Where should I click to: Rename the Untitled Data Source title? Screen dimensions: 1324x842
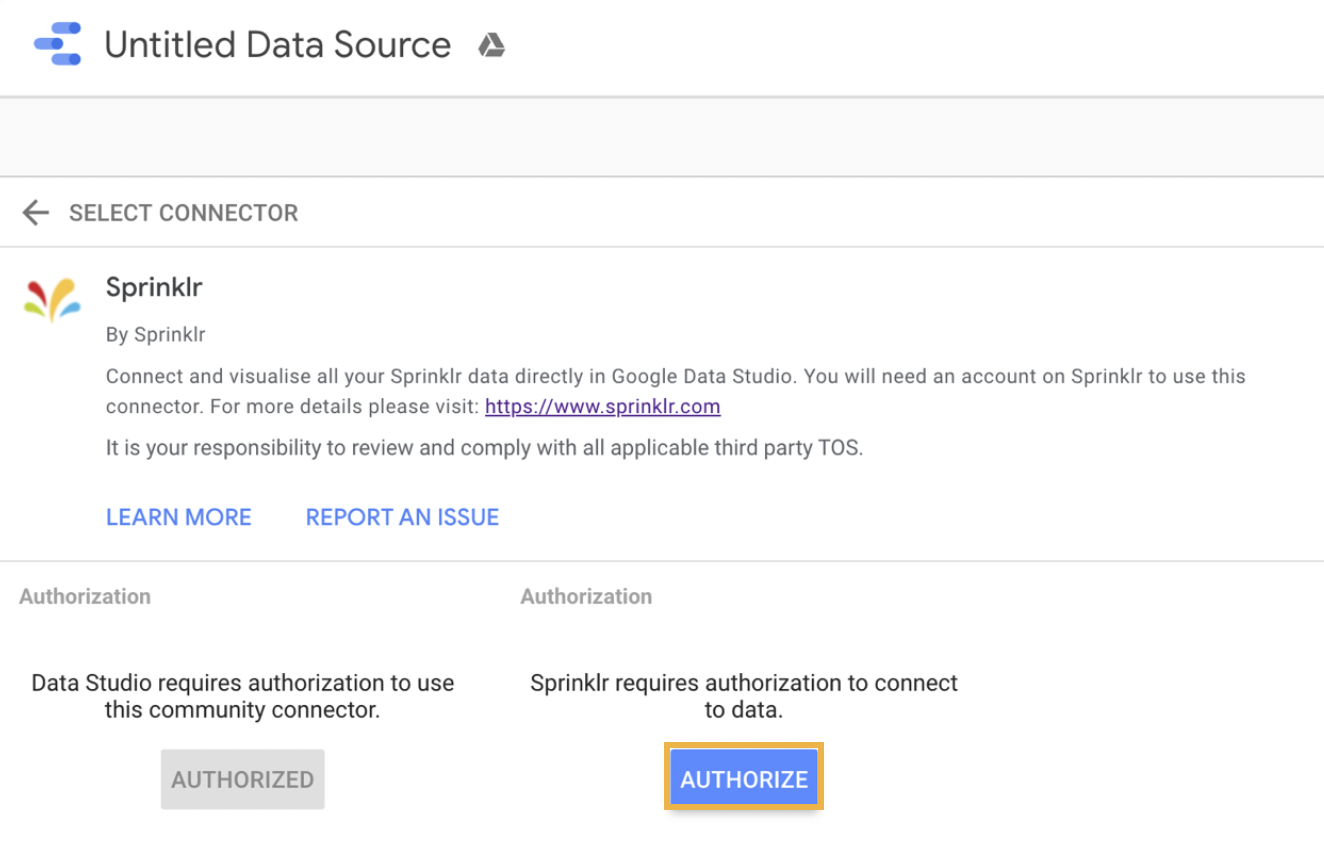[x=278, y=45]
